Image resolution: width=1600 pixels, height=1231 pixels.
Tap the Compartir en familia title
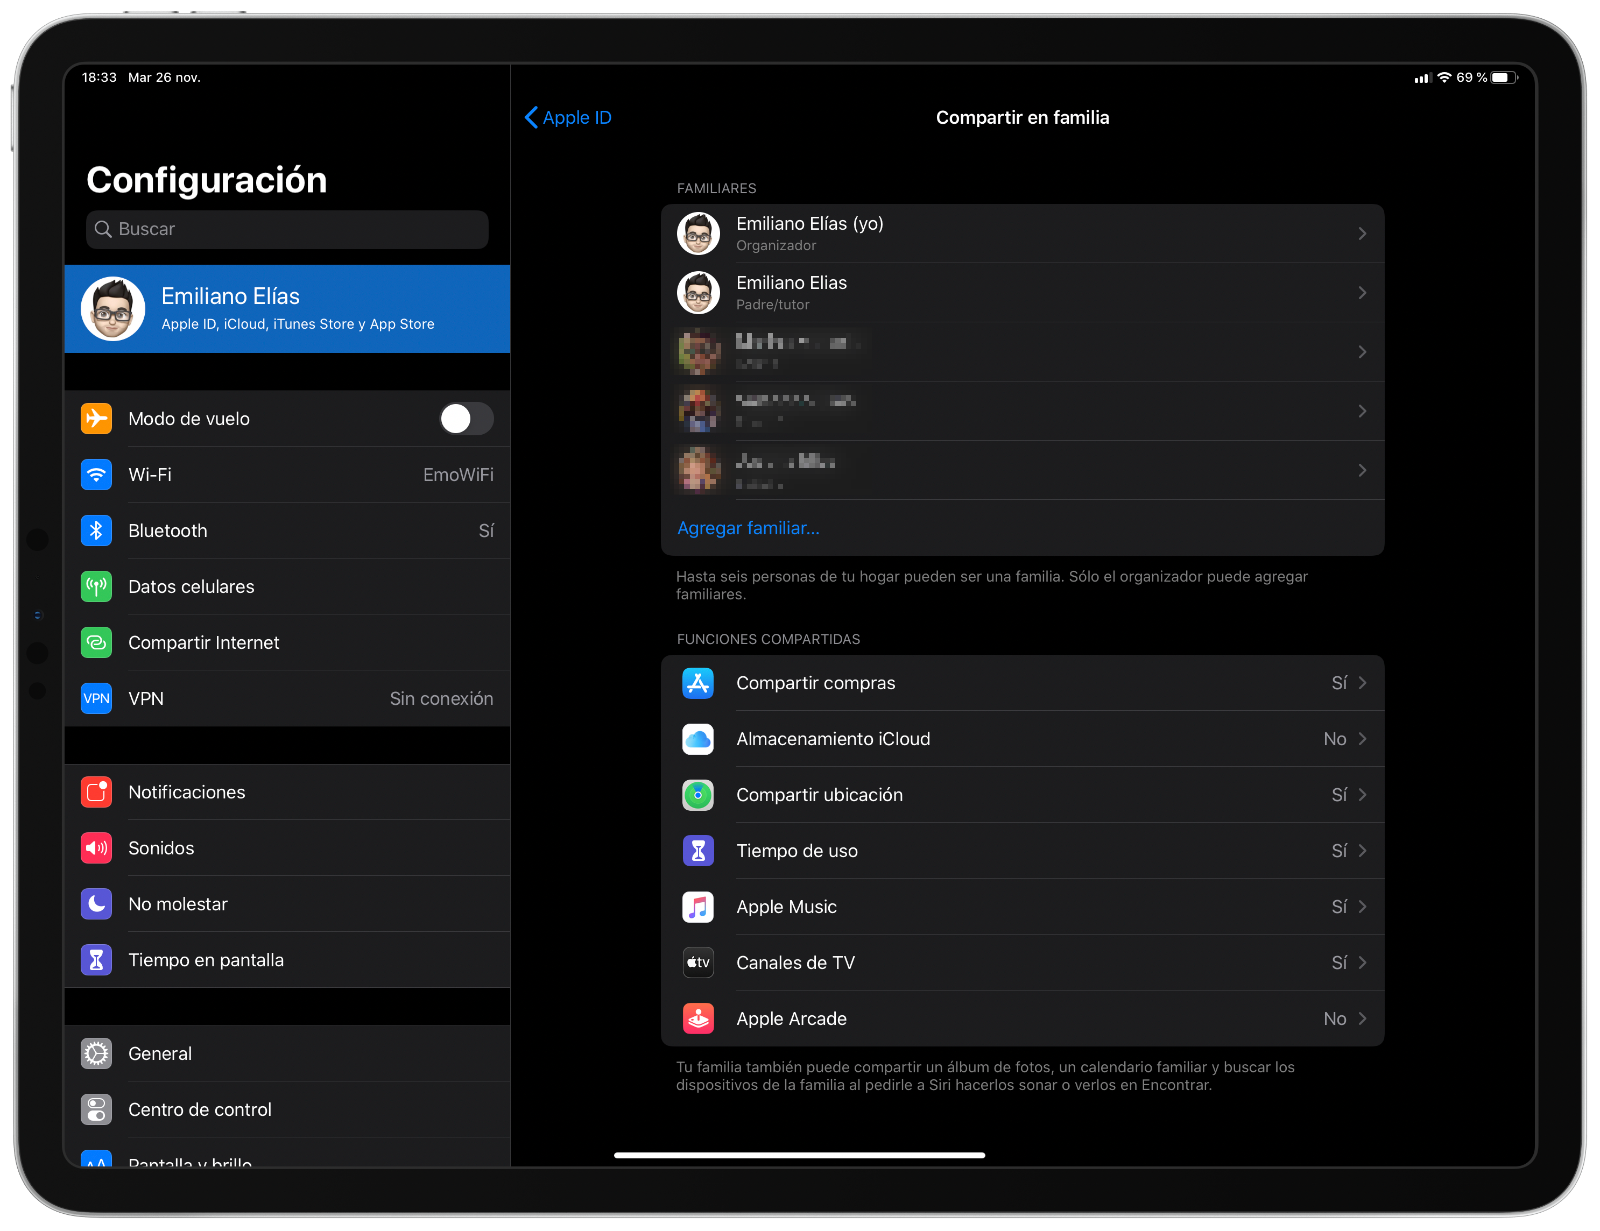(x=1022, y=117)
